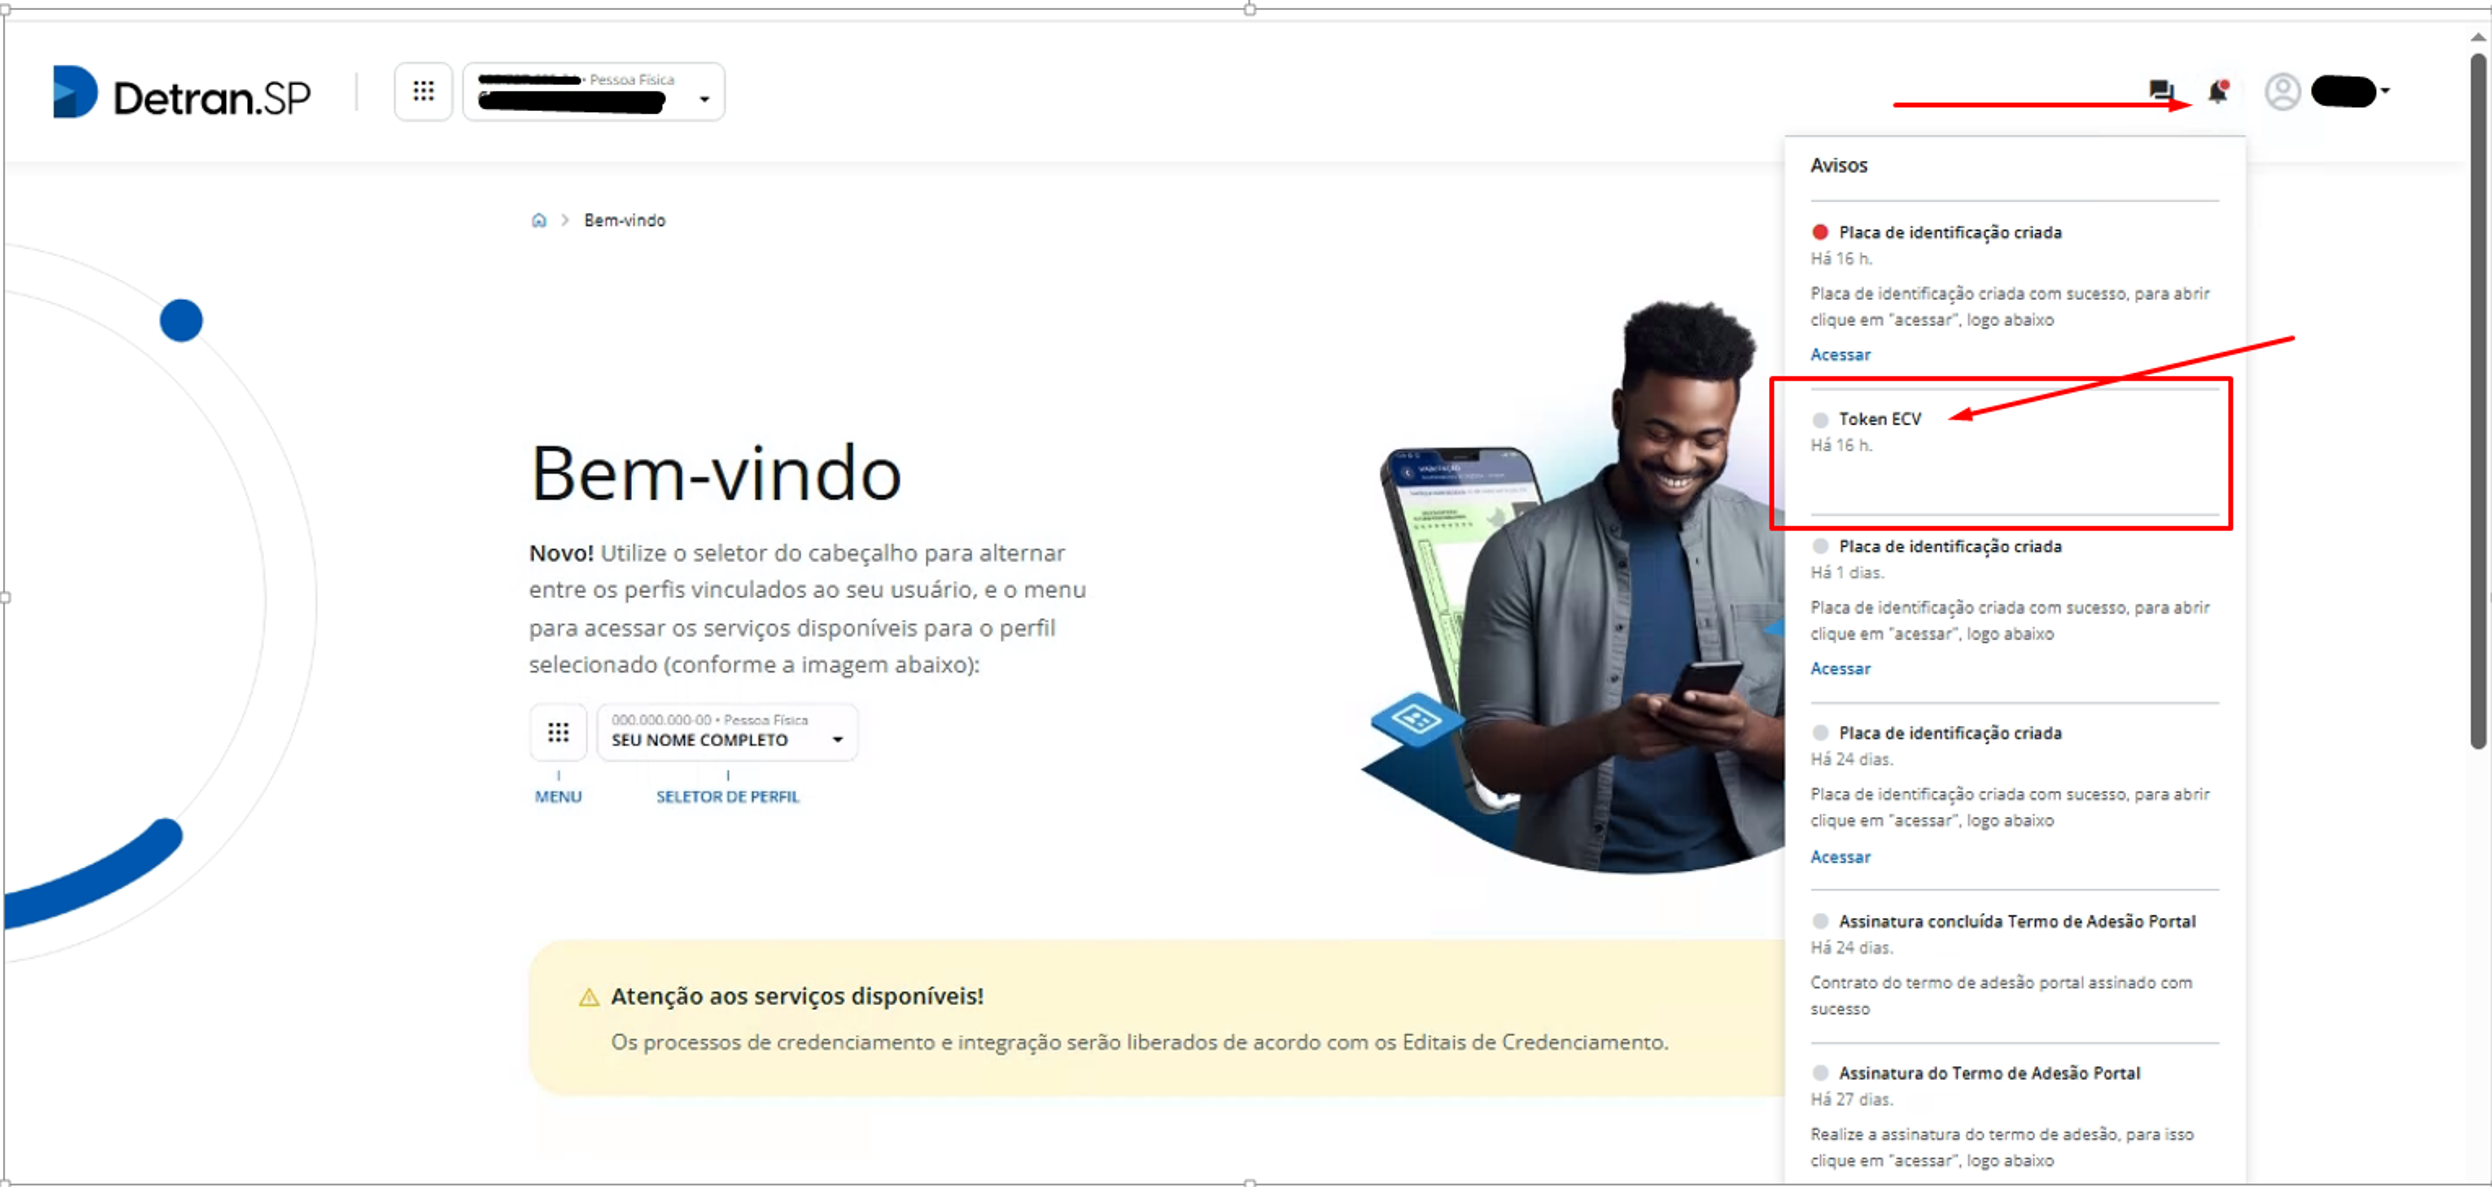Click the grid menu icon in example image
The height and width of the screenshot is (1187, 2492).
558,733
